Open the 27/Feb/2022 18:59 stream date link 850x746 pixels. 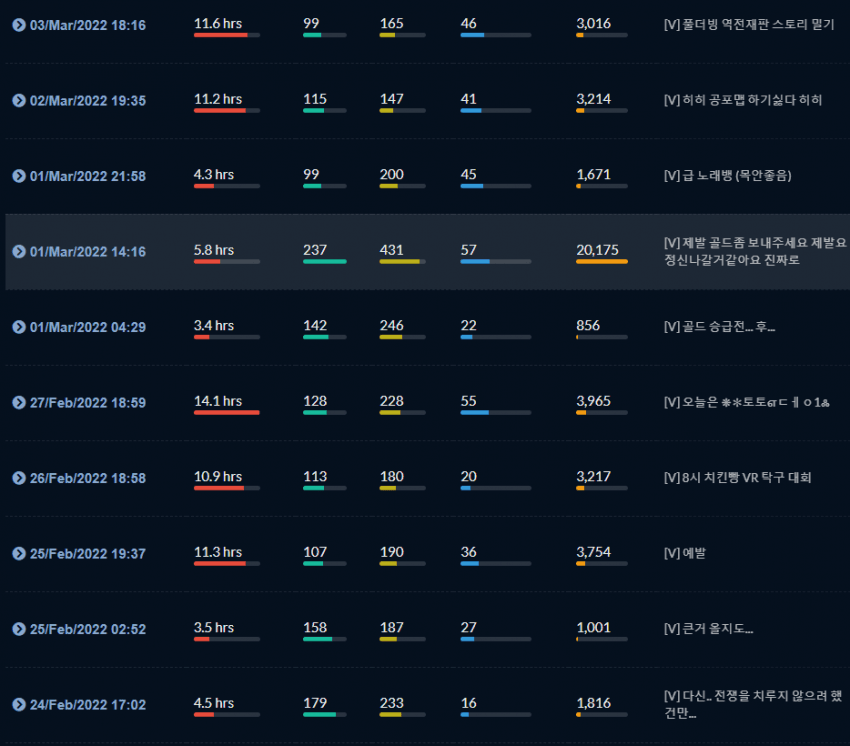point(88,403)
